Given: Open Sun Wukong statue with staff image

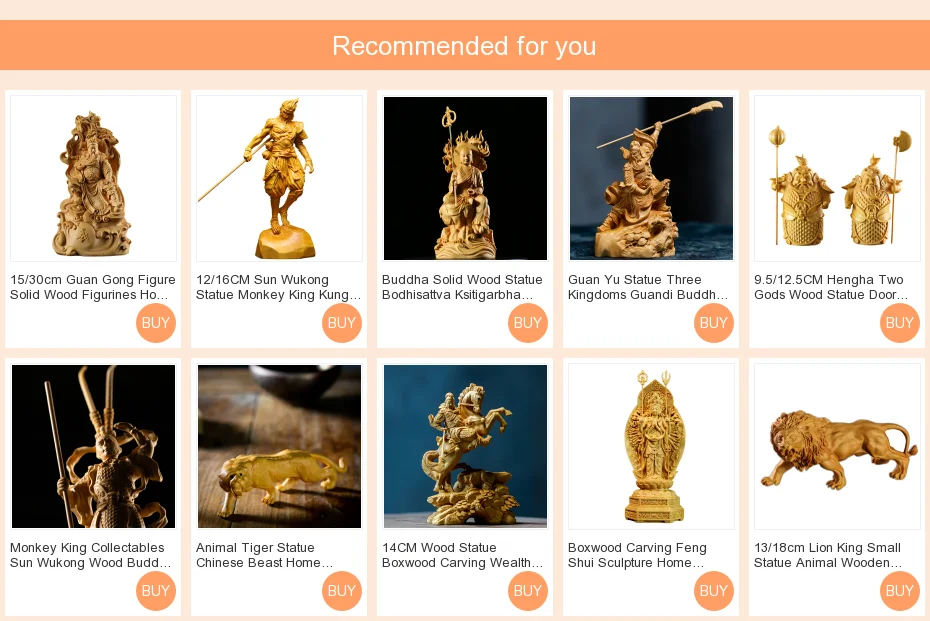Looking at the screenshot, I should (279, 179).
